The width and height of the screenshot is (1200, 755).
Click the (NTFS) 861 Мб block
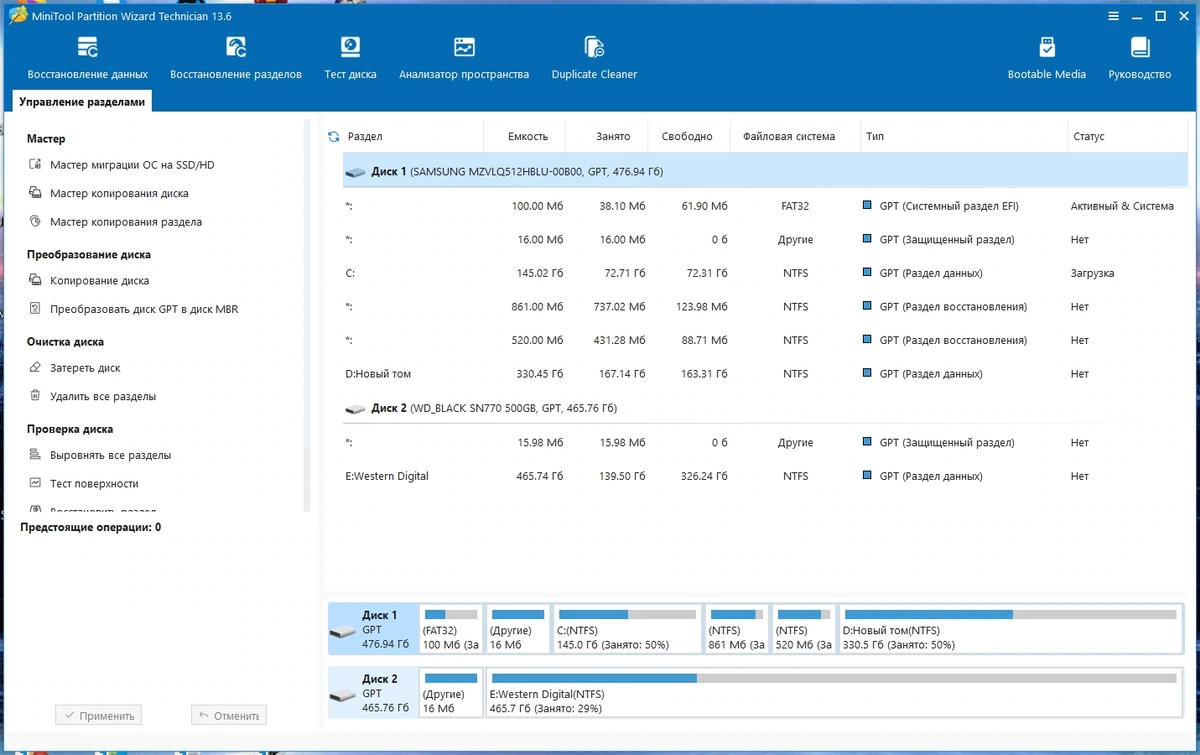pos(736,629)
